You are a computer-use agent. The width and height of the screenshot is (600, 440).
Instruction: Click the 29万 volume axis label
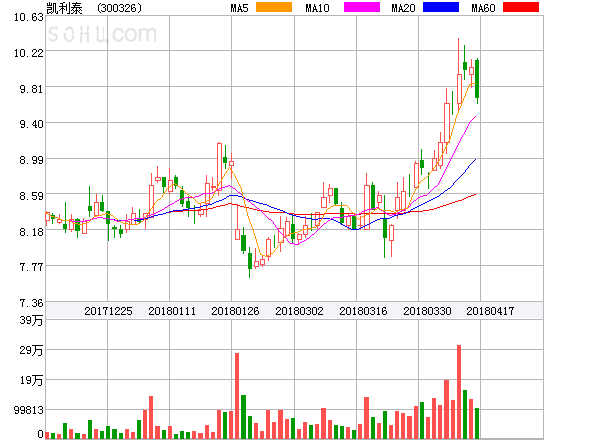[x=31, y=350]
